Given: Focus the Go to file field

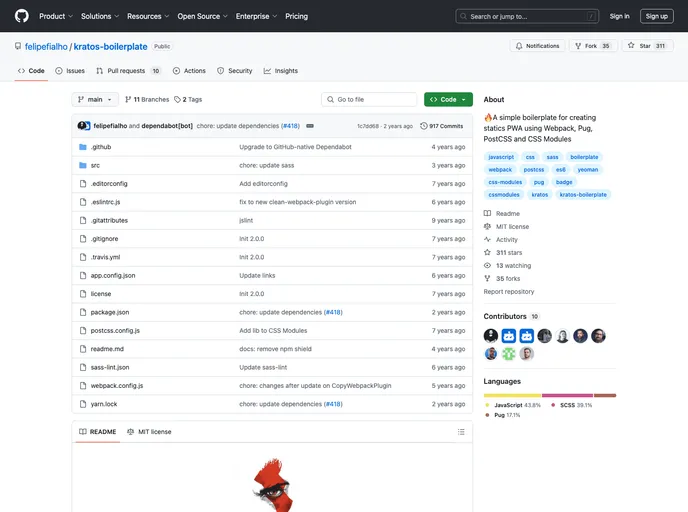Looking at the screenshot, I should pyautogui.click(x=369, y=100).
